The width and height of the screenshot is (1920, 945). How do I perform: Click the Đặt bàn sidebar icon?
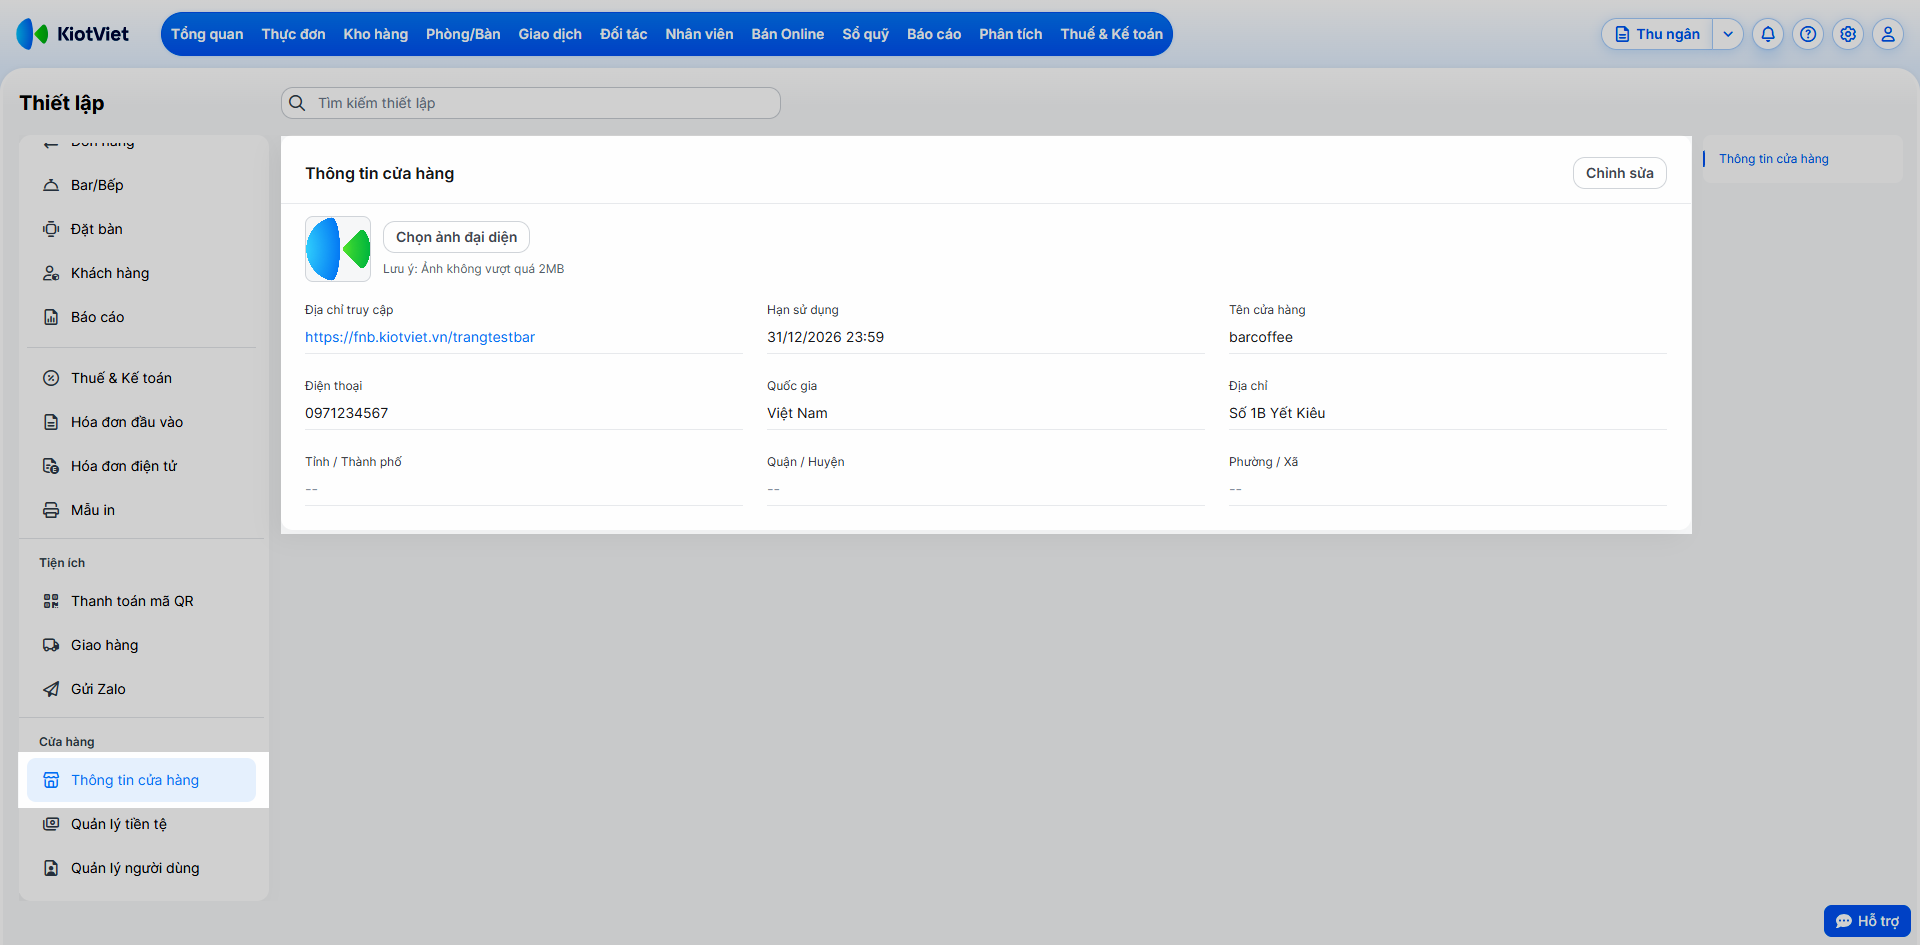[51, 229]
